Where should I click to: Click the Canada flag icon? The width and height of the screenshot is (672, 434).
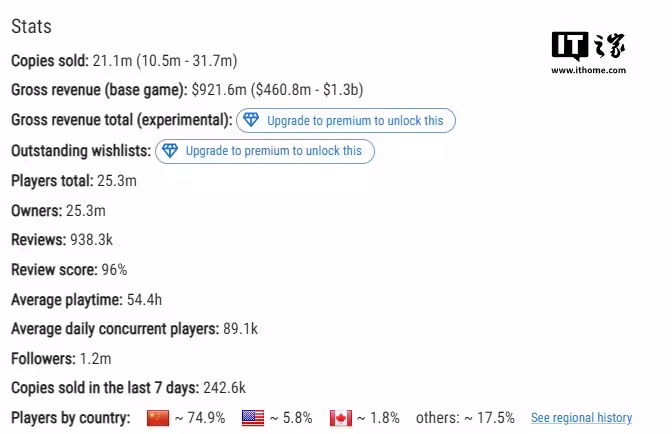(341, 418)
